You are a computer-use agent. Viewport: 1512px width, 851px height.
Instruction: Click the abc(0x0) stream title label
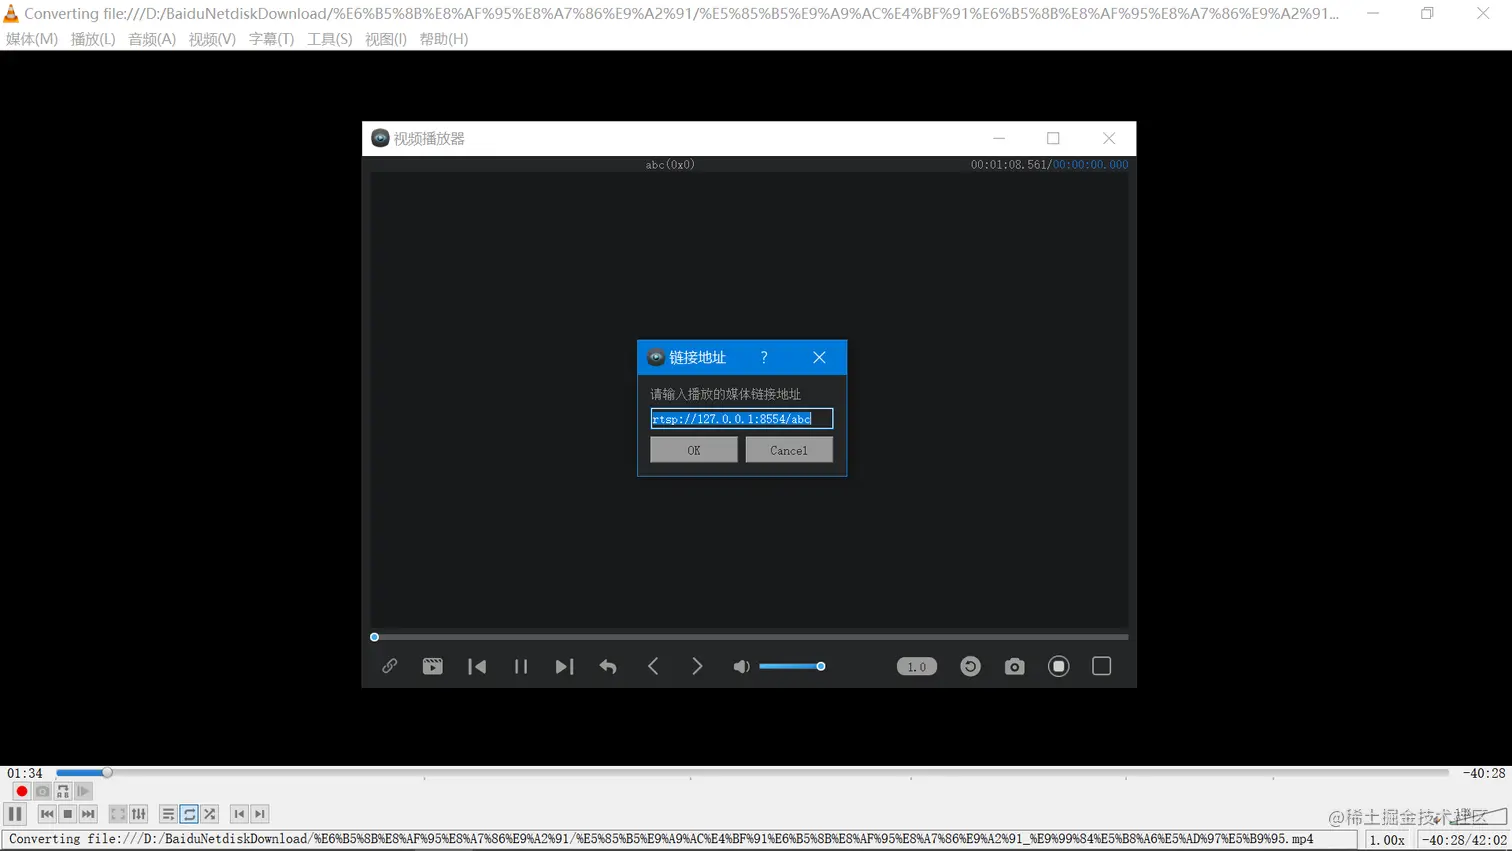(x=670, y=165)
